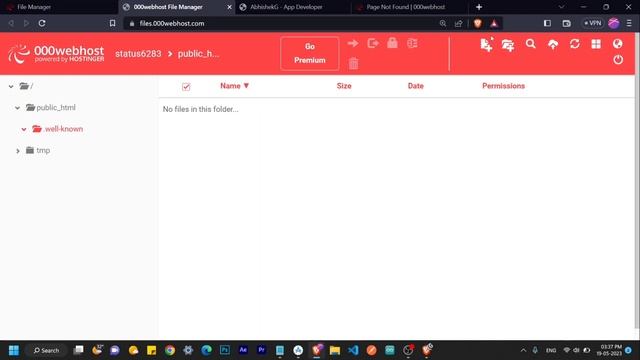Switch to grid view layout
This screenshot has width=640, height=360.
click(x=596, y=44)
